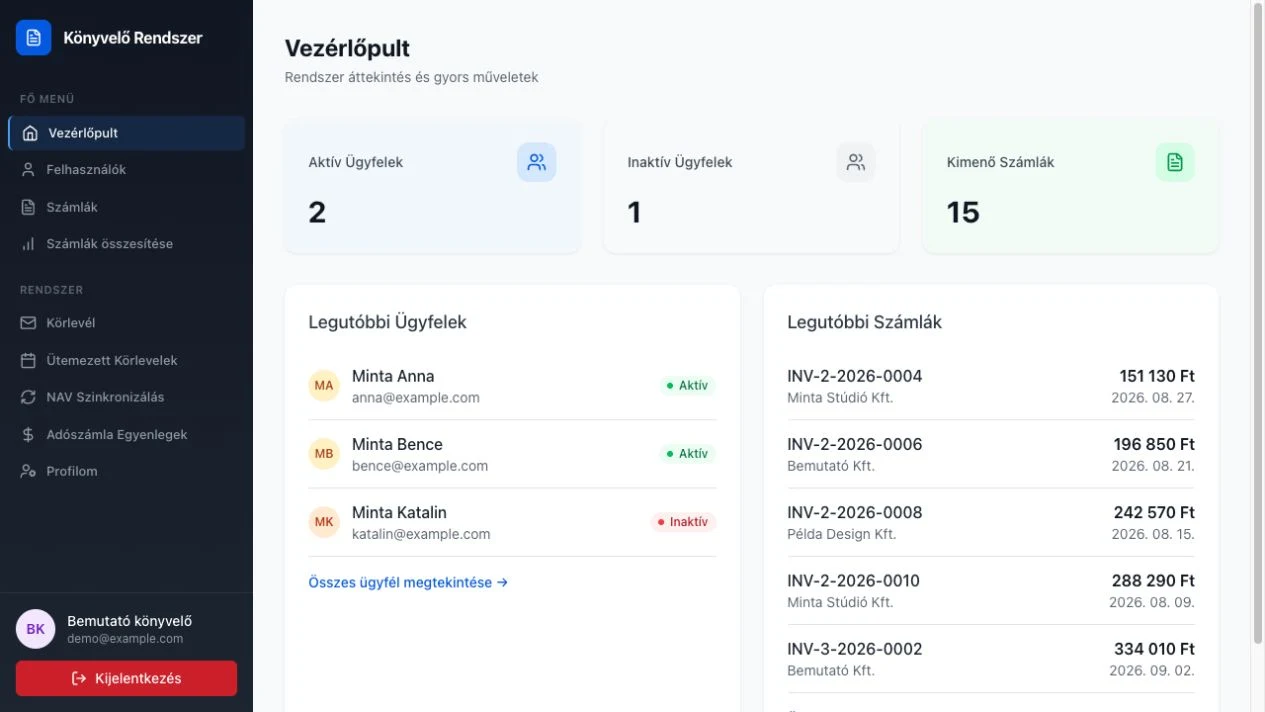Click the red Kijelentkezés button

[x=126, y=678]
